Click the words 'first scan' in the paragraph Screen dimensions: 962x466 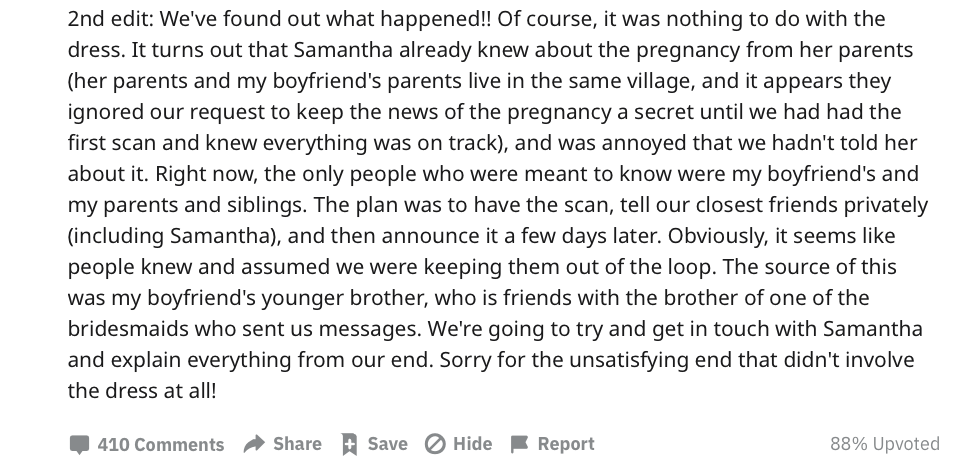pyautogui.click(x=103, y=143)
